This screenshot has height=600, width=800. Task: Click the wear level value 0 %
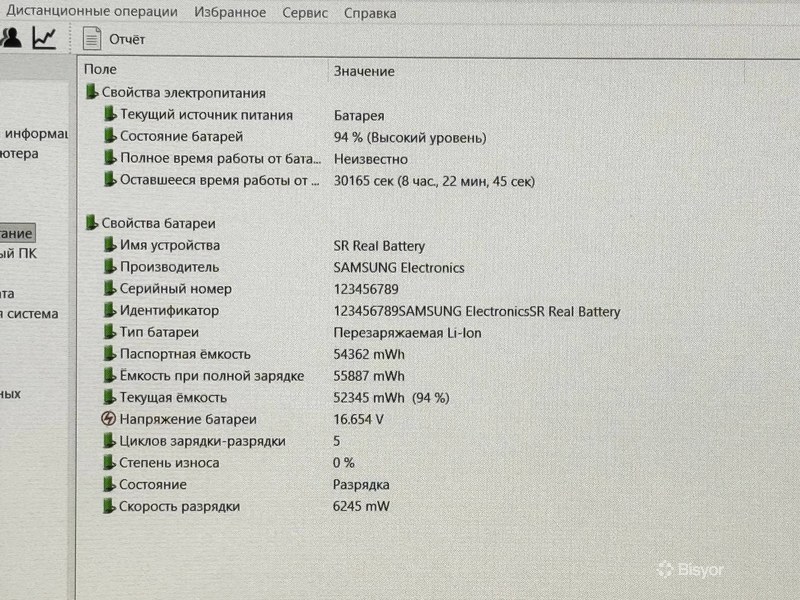(x=343, y=463)
